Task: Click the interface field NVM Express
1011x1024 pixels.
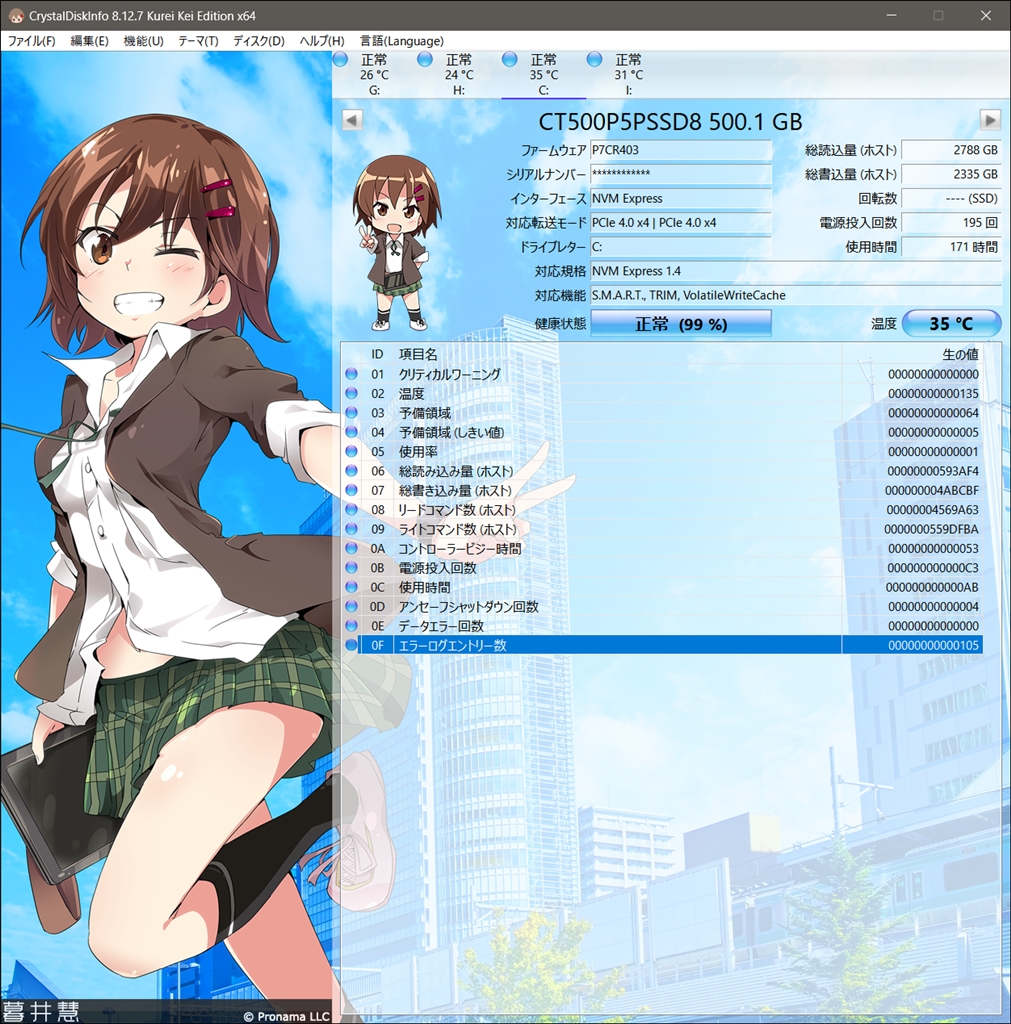Action: (x=681, y=199)
